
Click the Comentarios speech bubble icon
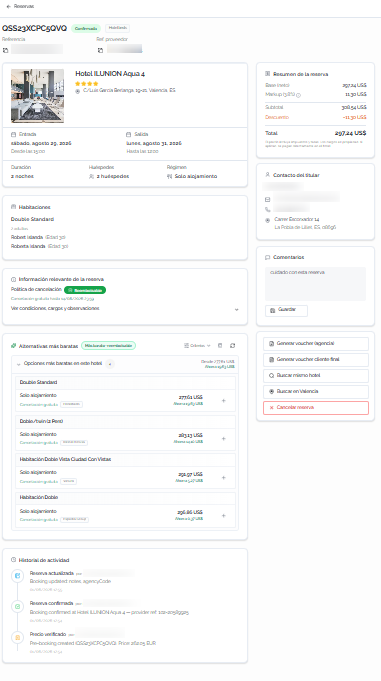[268, 257]
